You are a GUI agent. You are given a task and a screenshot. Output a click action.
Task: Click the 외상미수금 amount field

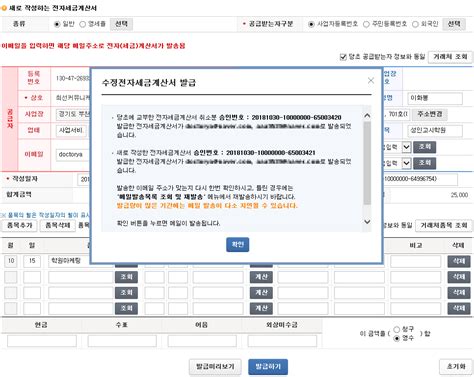[282, 341]
